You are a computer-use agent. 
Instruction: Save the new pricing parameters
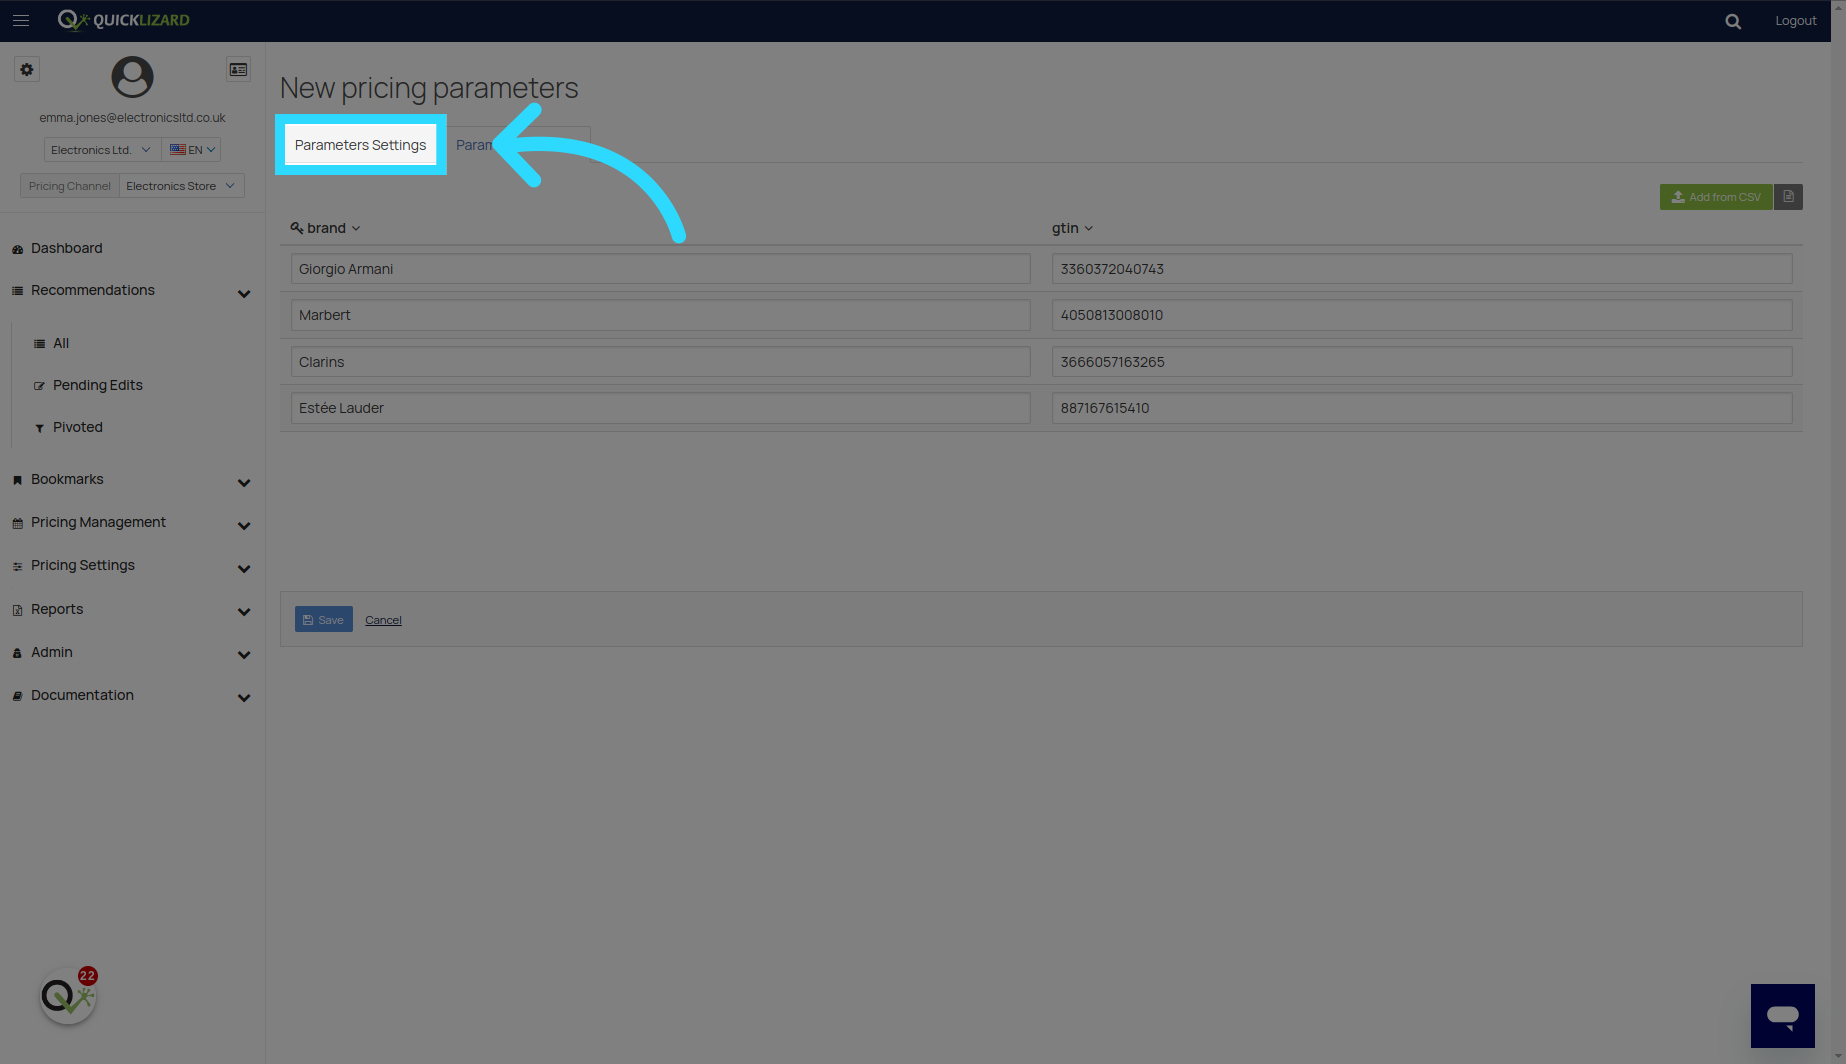pos(323,618)
